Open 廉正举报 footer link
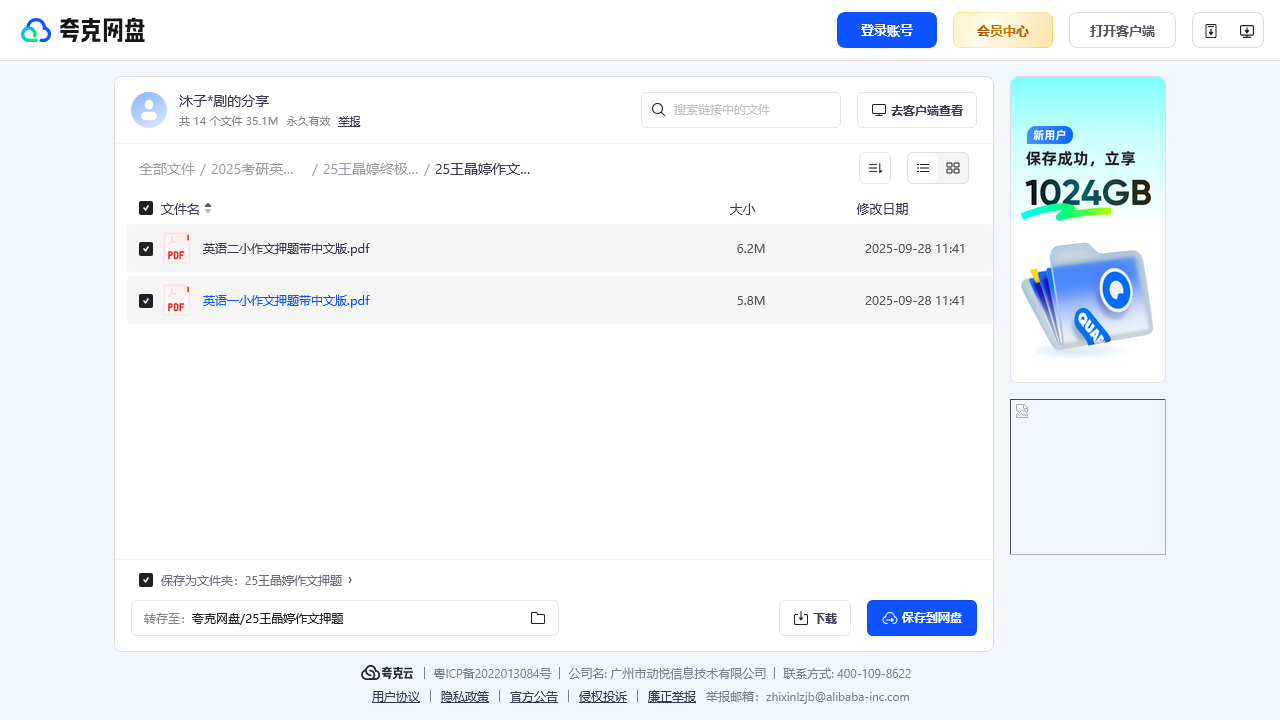1280x720 pixels. [x=672, y=697]
